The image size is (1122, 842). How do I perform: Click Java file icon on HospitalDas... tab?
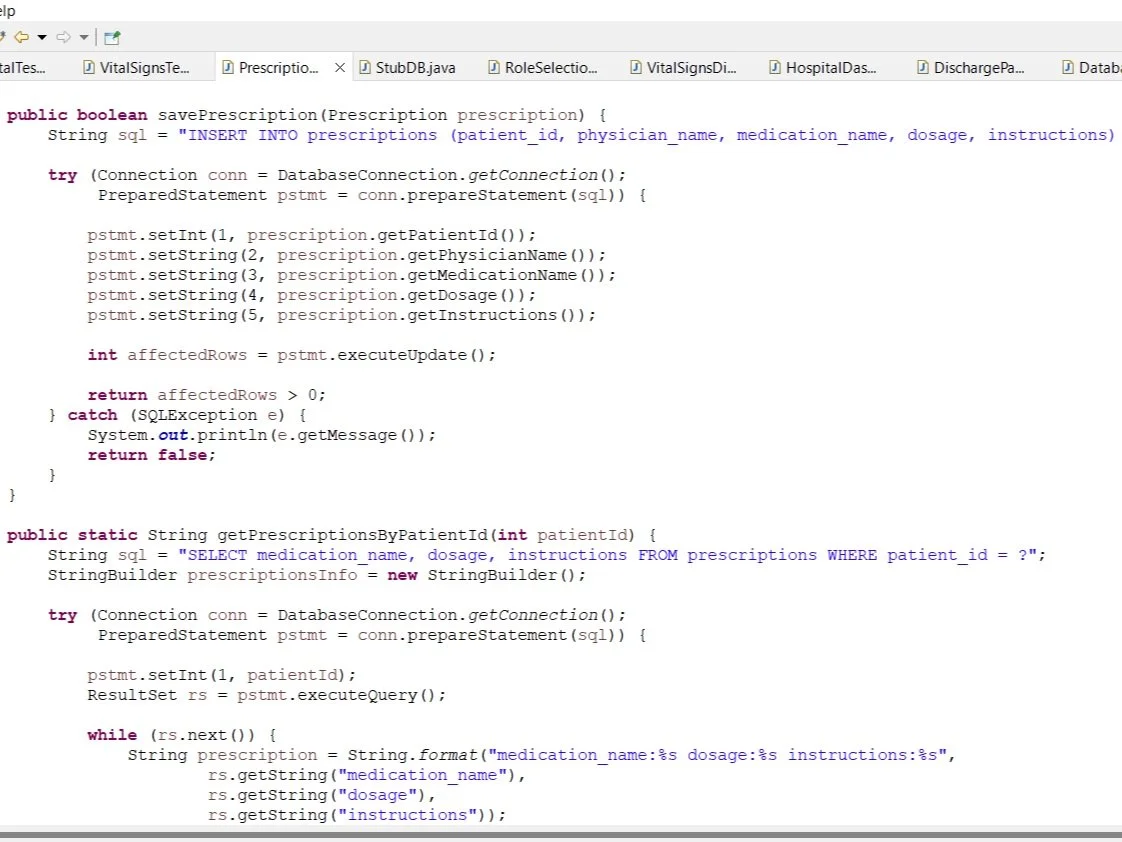(775, 67)
